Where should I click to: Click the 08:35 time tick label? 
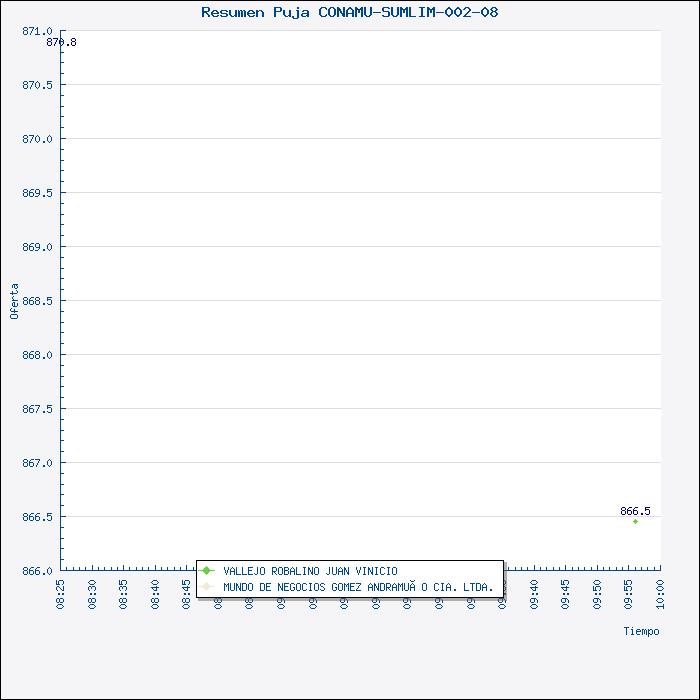click(124, 592)
